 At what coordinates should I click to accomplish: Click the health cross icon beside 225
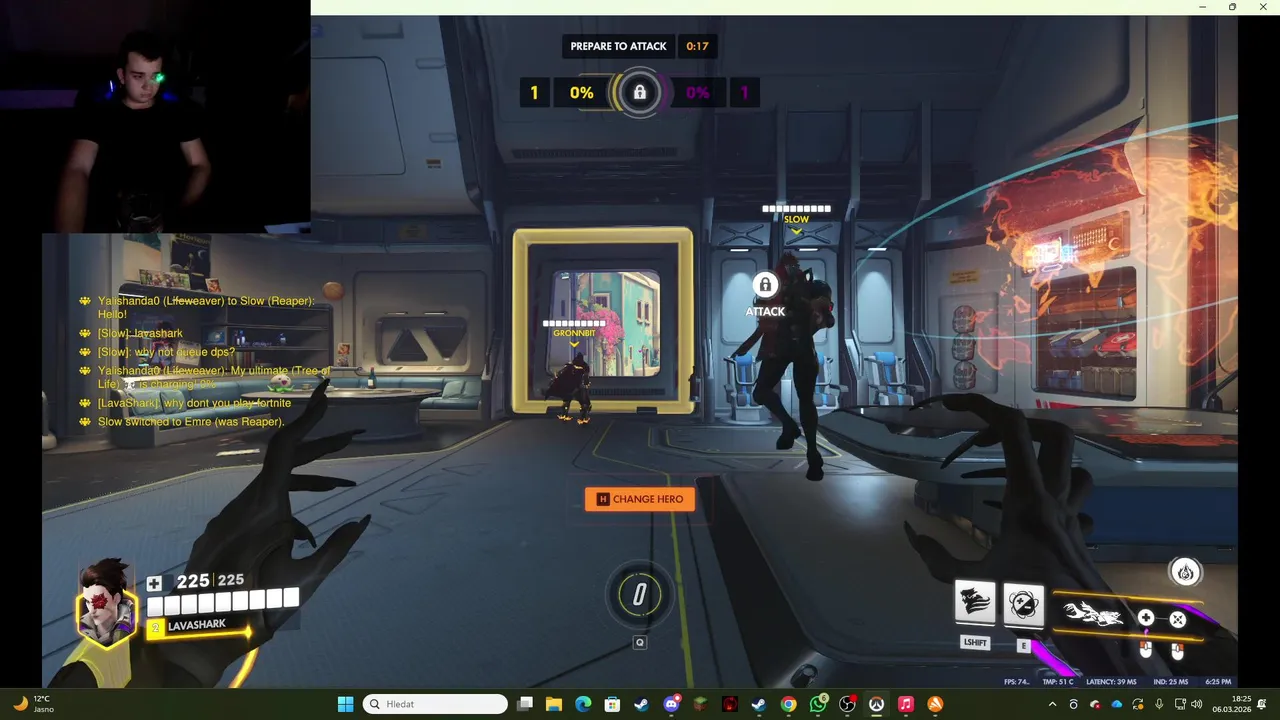pos(154,583)
